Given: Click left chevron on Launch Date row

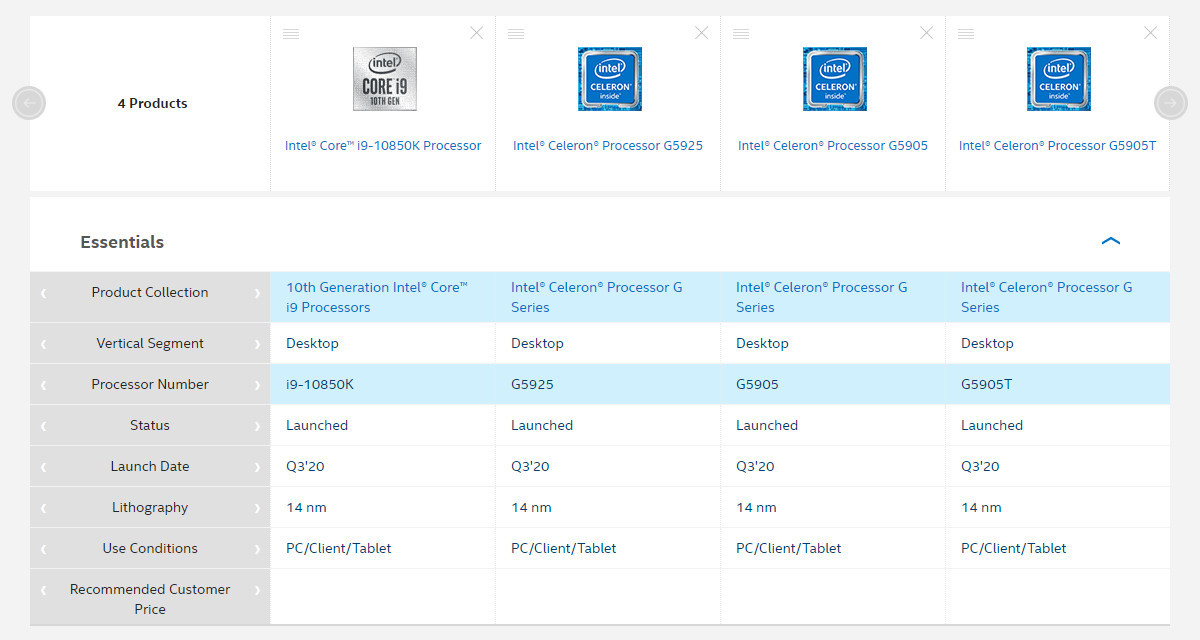Looking at the screenshot, I should (43, 467).
